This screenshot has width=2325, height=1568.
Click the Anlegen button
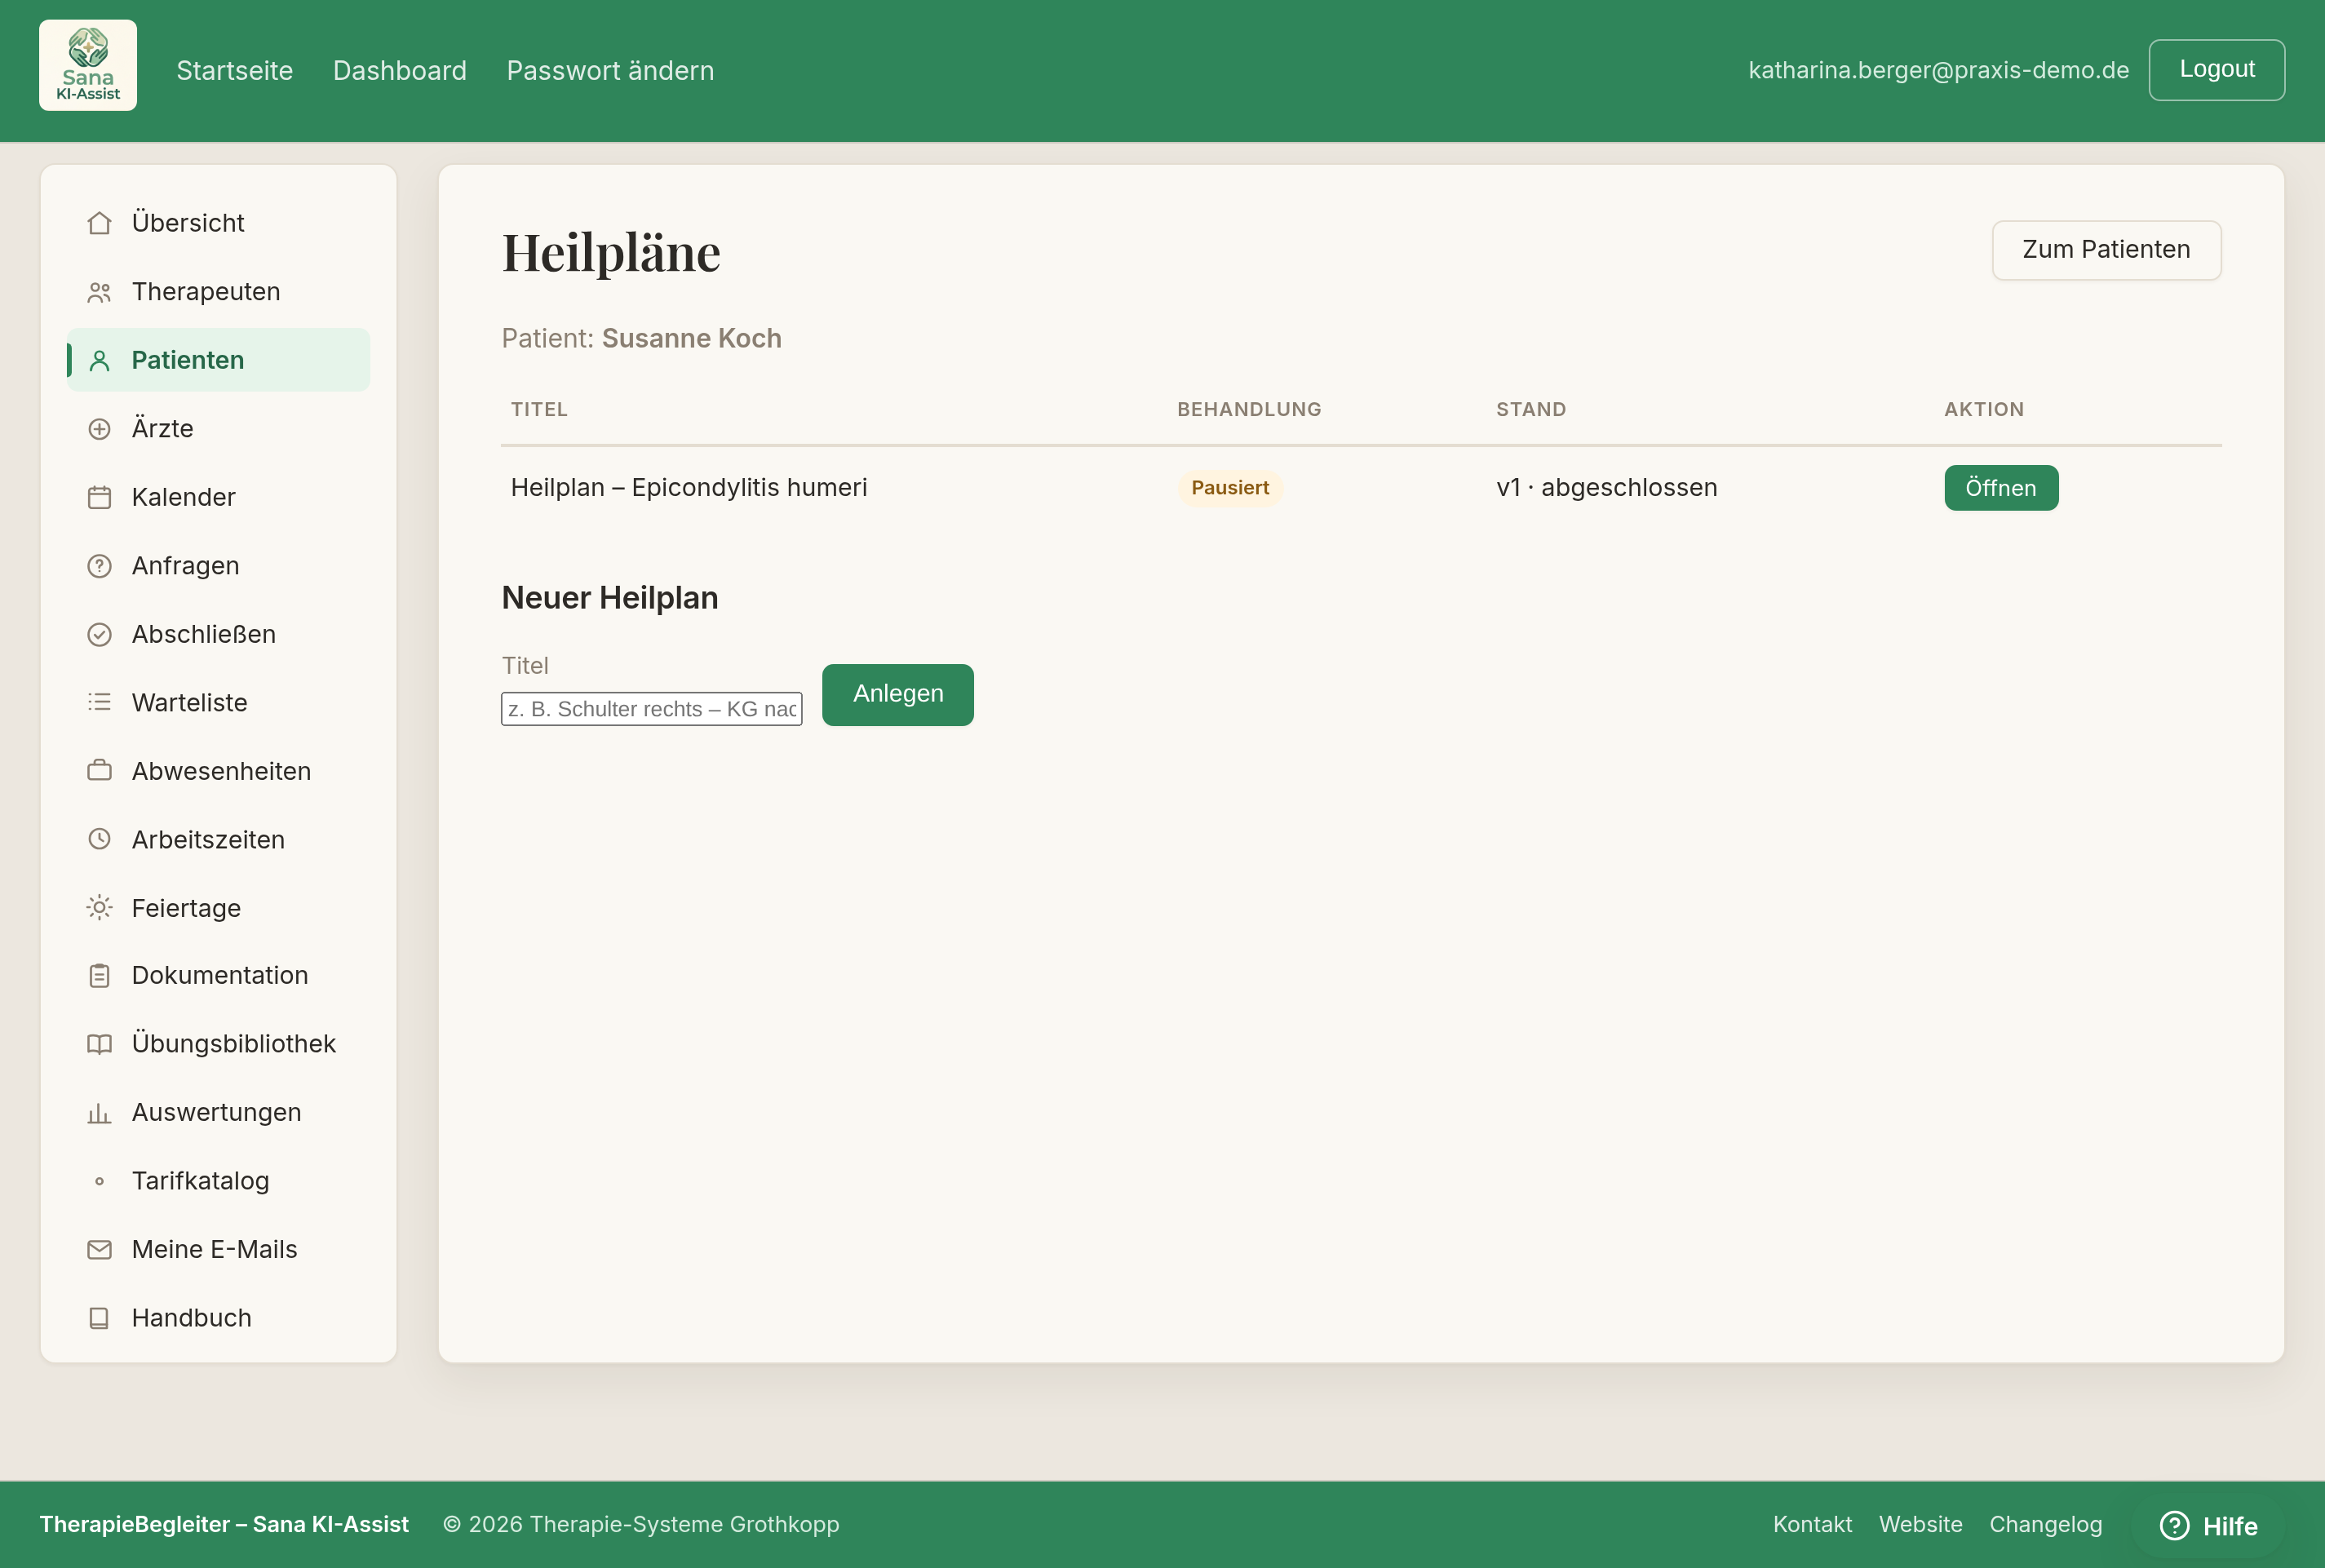click(897, 694)
